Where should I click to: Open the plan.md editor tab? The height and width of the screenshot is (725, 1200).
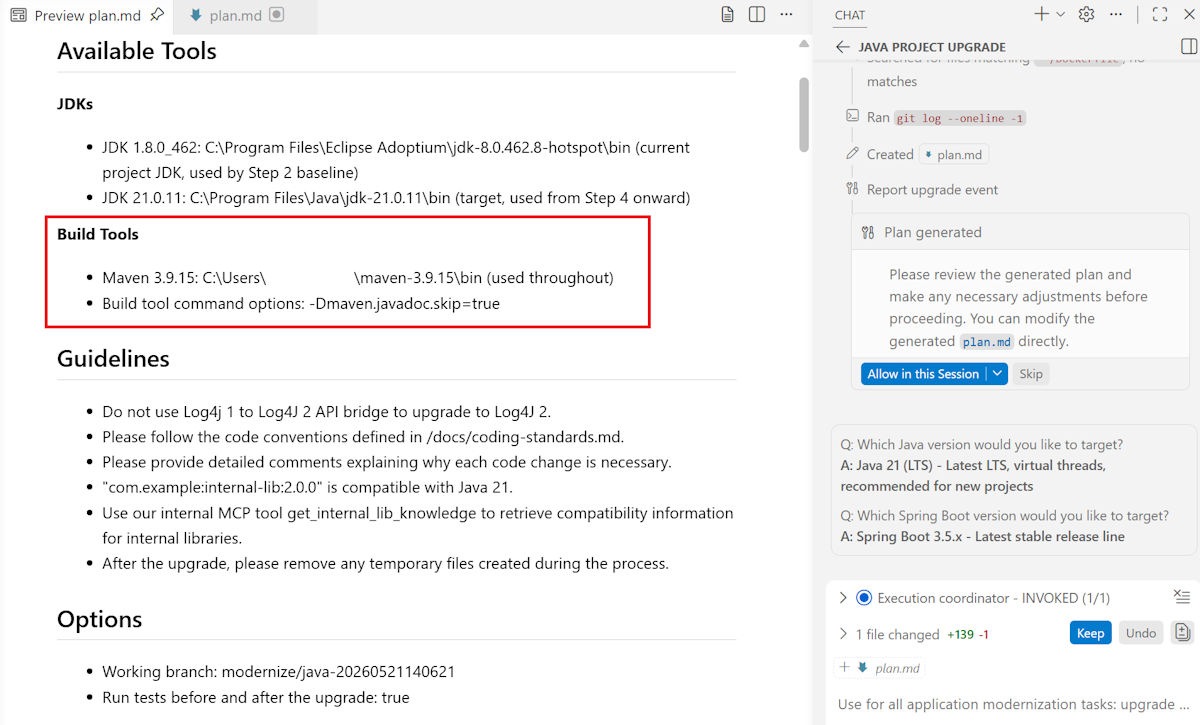(x=237, y=15)
